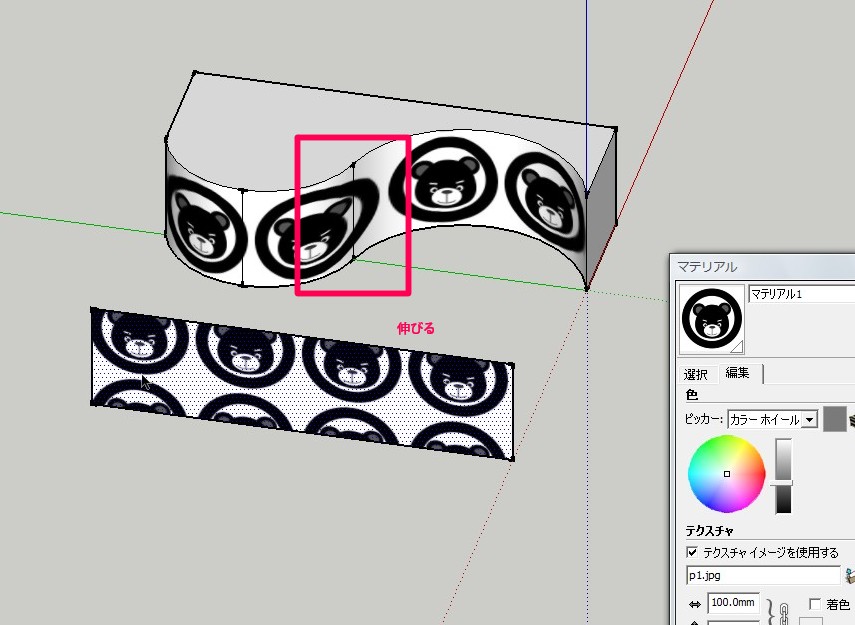Image resolution: width=855 pixels, height=625 pixels.
Task: Select the flat bear-textured rectangle face
Action: click(x=303, y=382)
